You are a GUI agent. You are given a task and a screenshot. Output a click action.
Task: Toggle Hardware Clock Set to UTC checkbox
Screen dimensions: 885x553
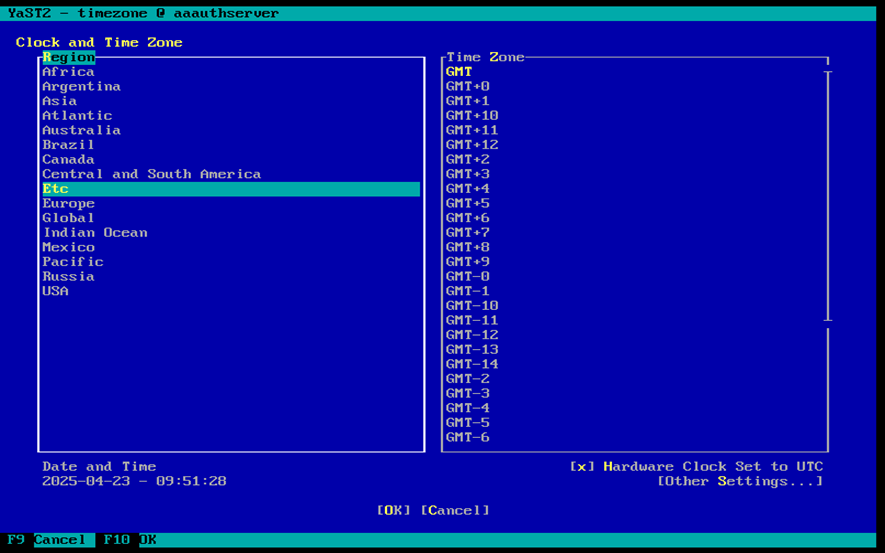696,467
